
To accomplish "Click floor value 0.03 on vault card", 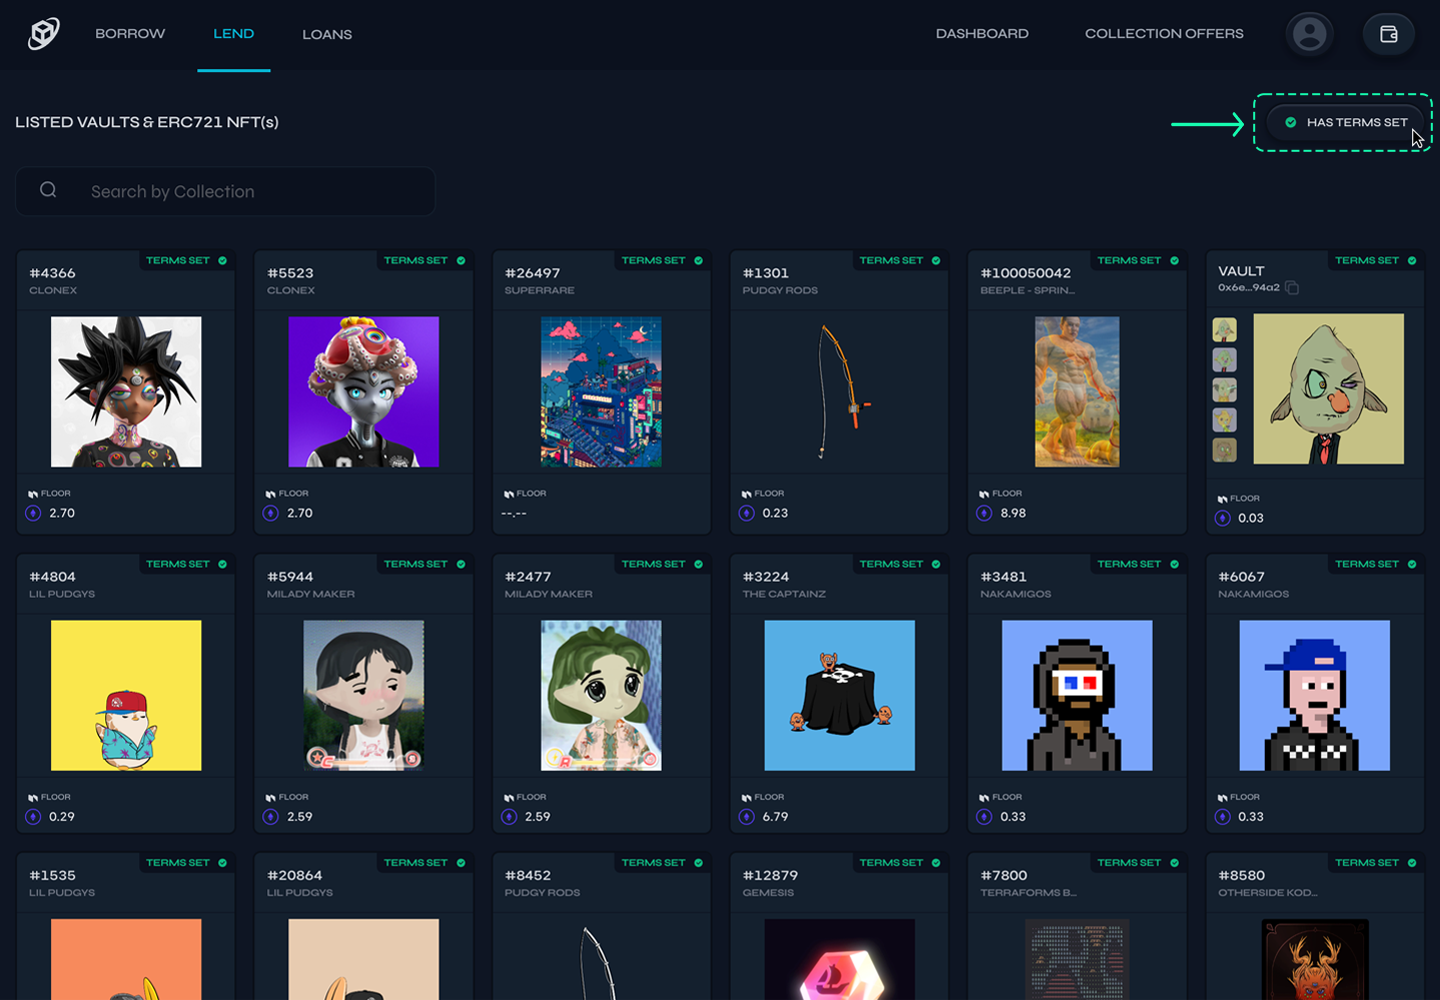I will 1250,518.
